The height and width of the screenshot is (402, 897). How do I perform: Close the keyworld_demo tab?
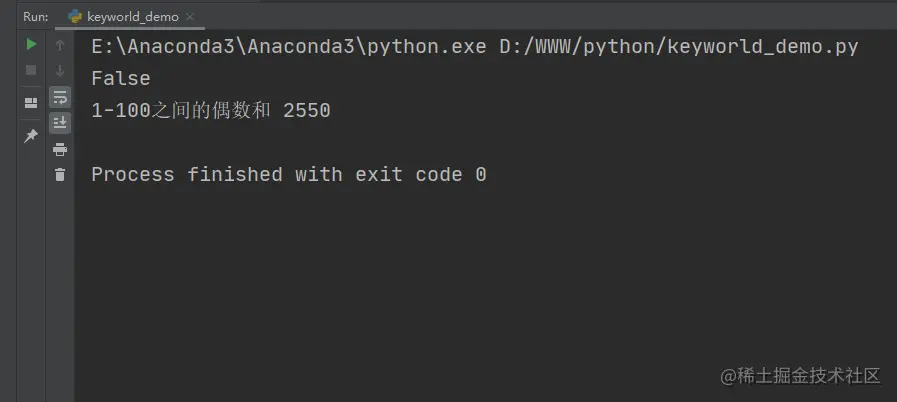[x=190, y=17]
